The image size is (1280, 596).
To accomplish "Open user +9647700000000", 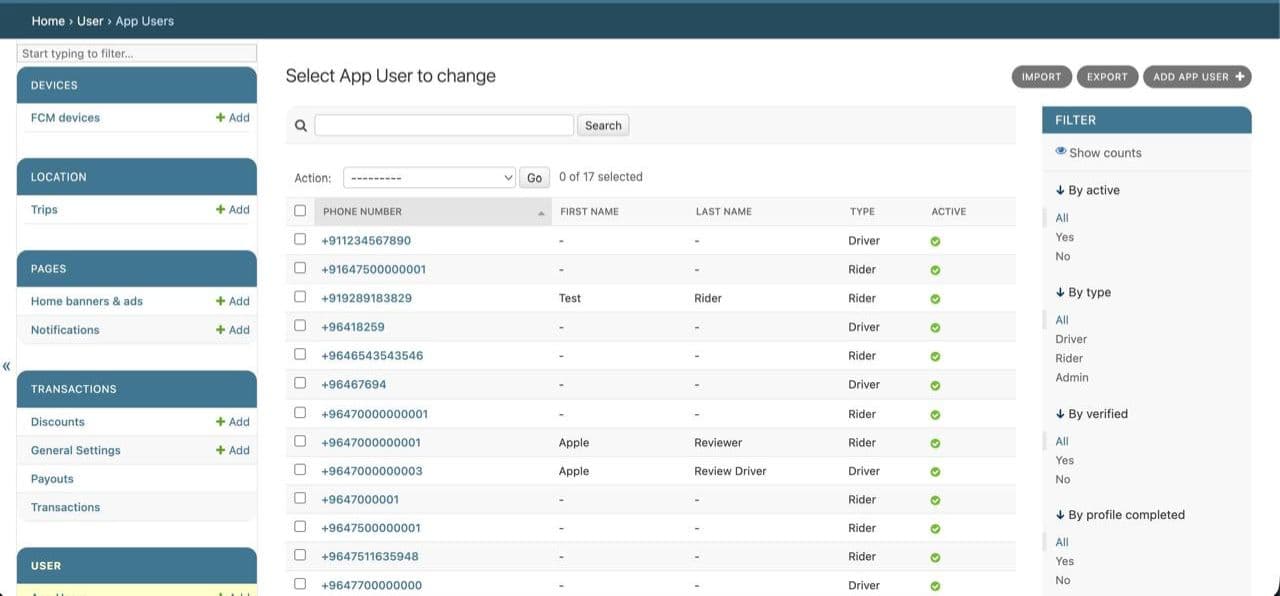I will pos(371,585).
